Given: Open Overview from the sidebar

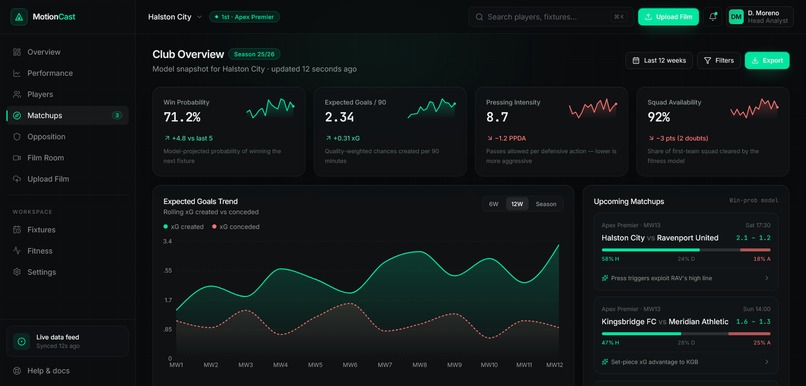Looking at the screenshot, I should point(67,52).
